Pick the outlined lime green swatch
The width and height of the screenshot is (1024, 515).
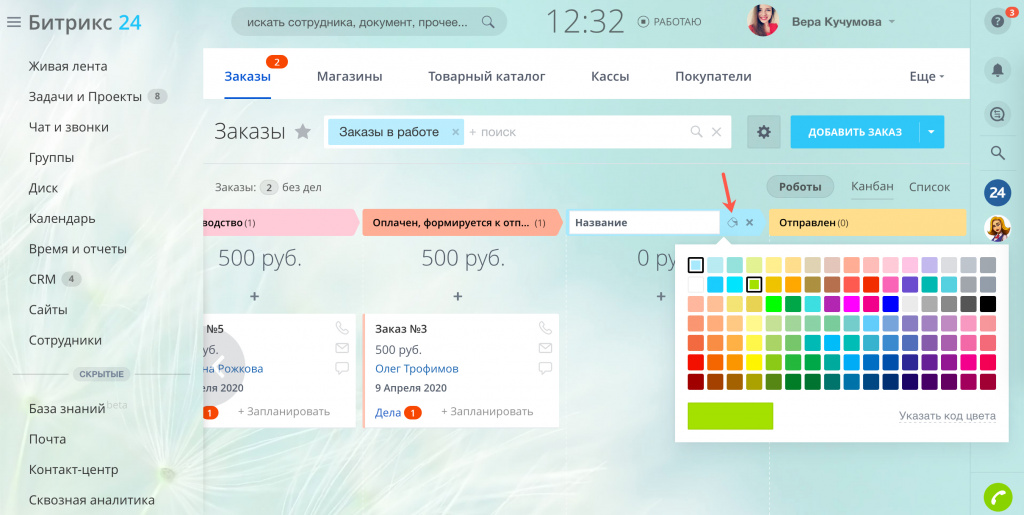(754, 285)
